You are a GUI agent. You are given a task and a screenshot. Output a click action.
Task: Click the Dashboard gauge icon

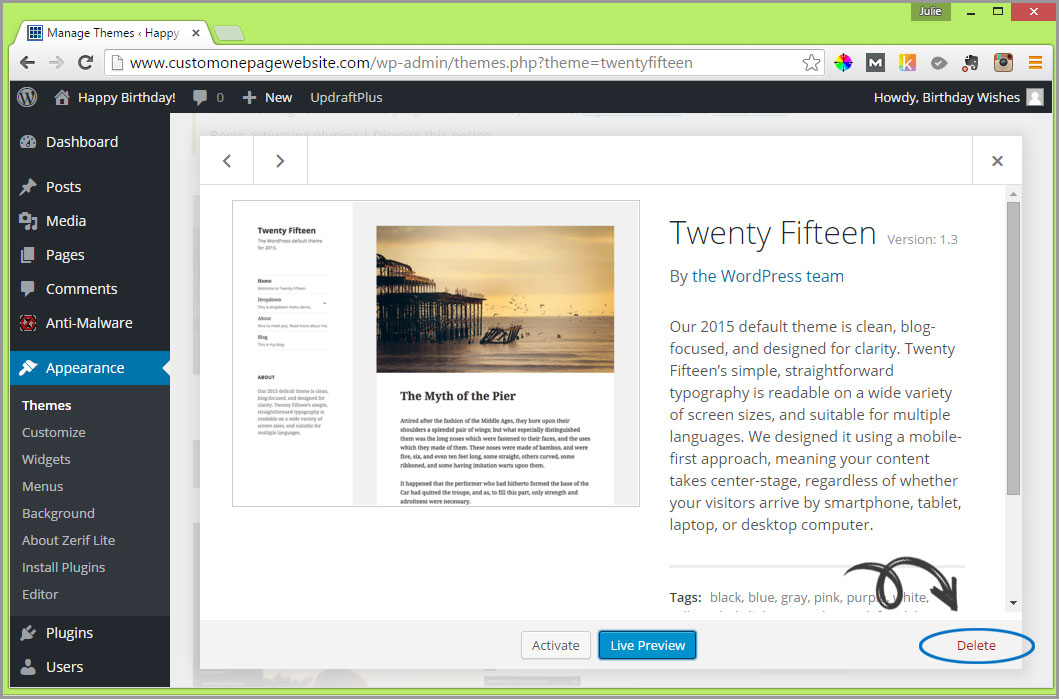coord(28,142)
